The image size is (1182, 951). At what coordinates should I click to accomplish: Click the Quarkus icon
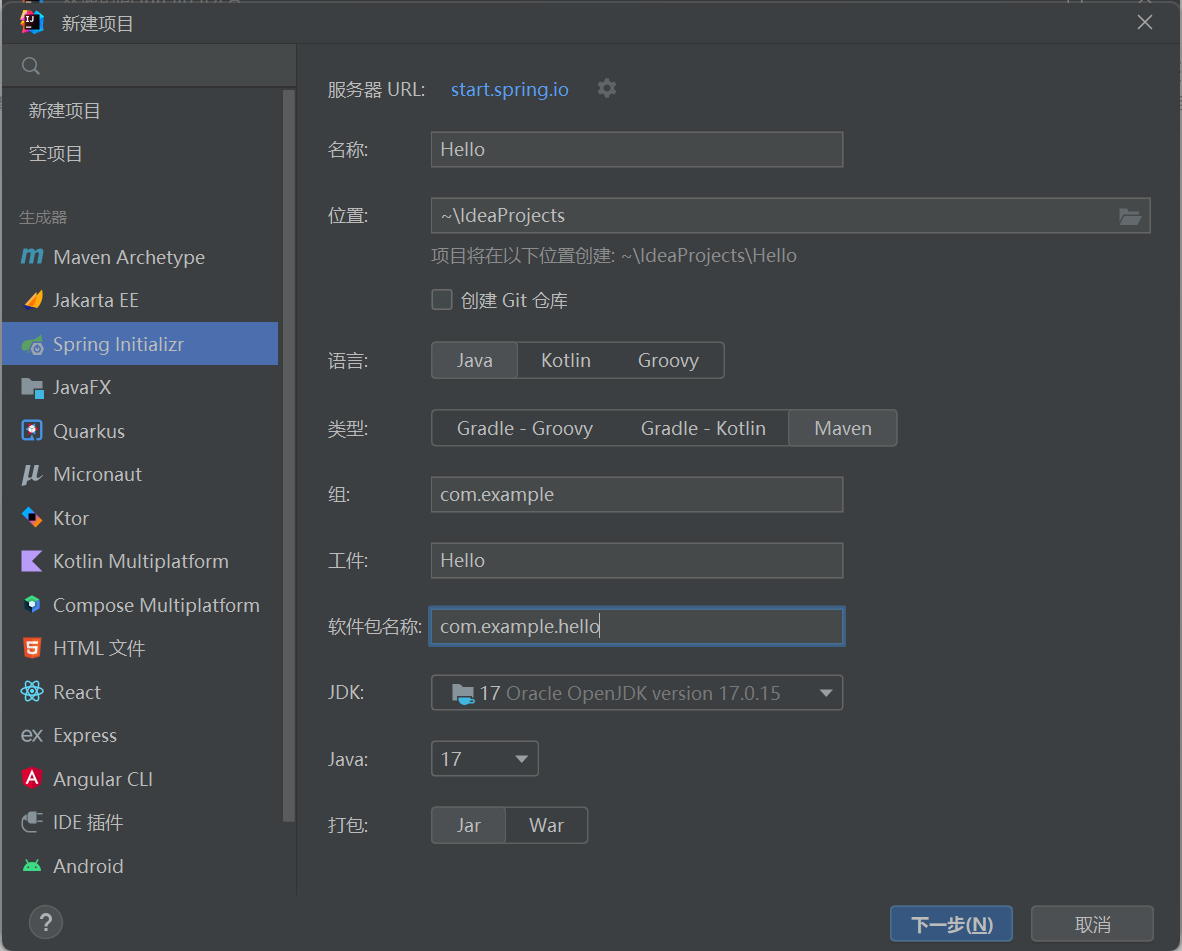tap(32, 430)
